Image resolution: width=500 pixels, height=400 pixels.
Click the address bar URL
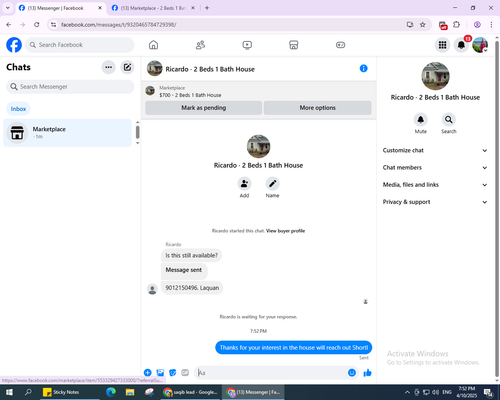(119, 25)
